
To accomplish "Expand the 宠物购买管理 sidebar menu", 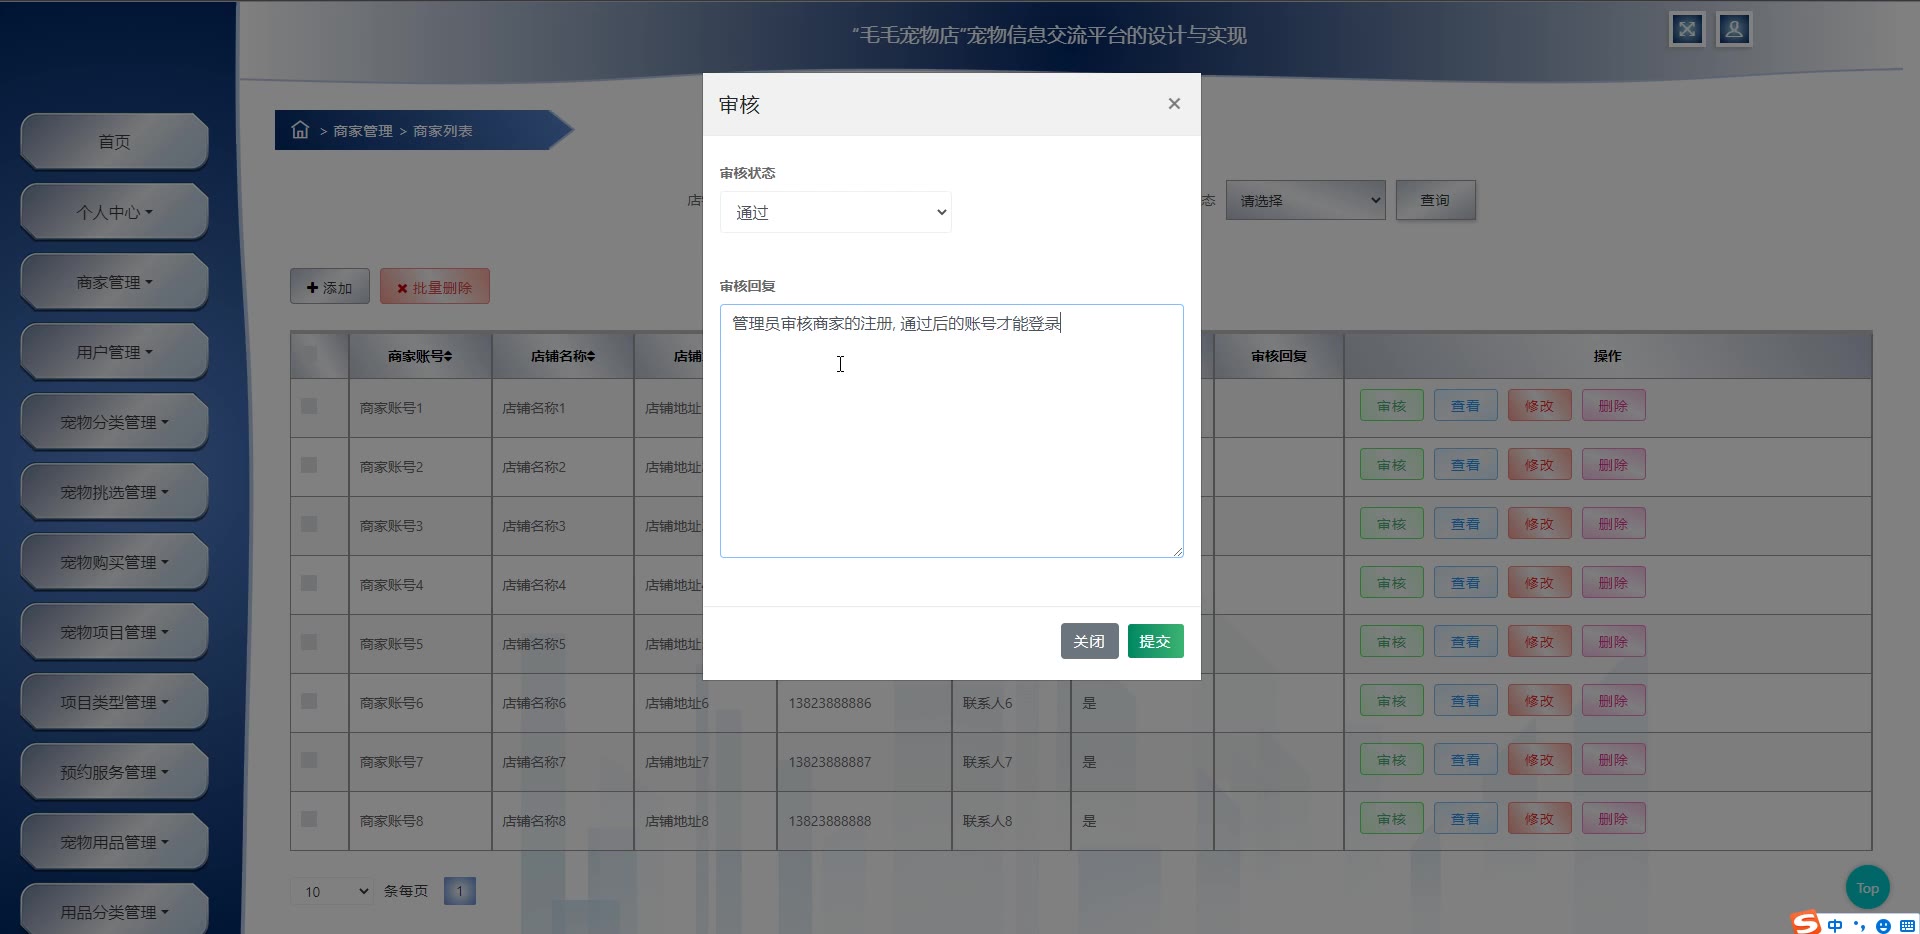I will 114,562.
